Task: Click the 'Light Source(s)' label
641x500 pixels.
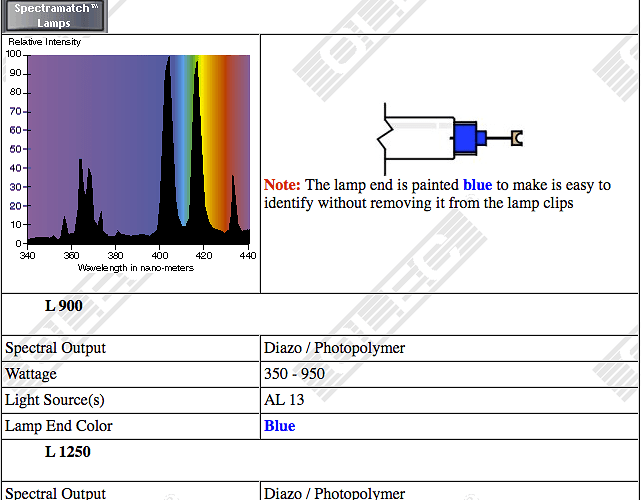Action: [55, 400]
